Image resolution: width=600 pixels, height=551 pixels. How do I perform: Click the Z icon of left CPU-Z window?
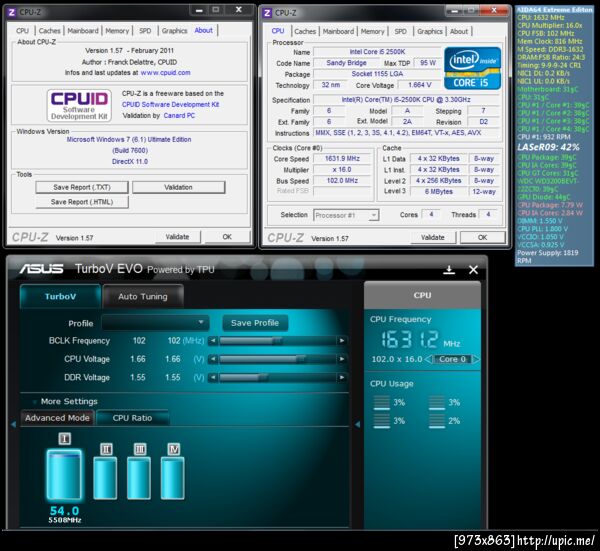pos(12,12)
